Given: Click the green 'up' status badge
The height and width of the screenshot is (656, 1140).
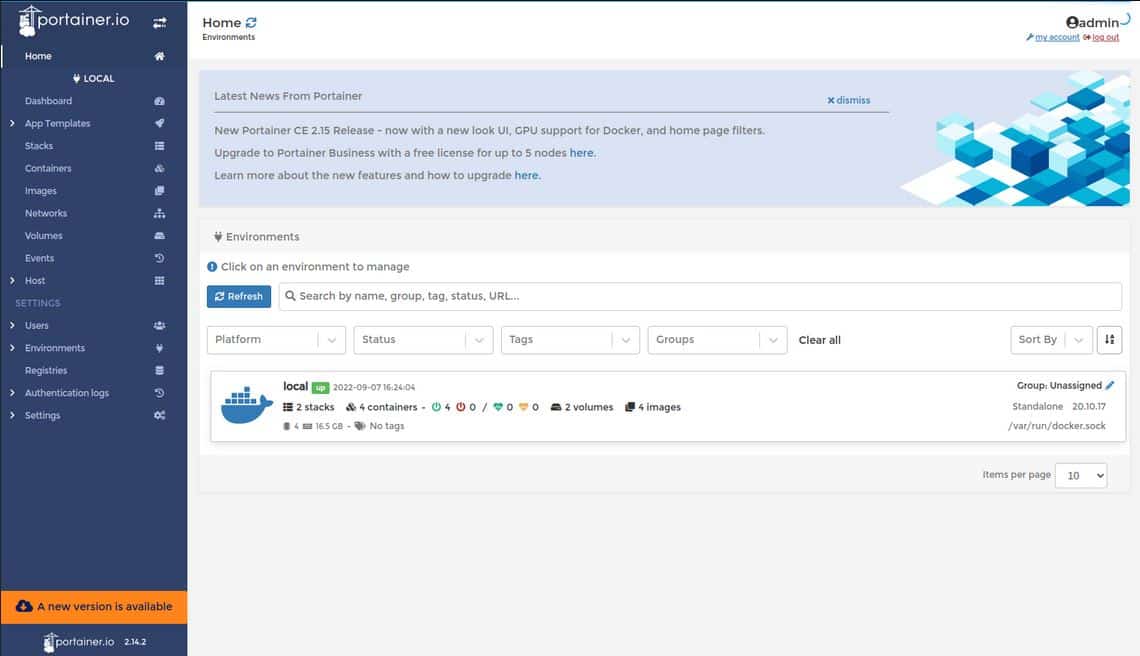Looking at the screenshot, I should click(x=321, y=388).
